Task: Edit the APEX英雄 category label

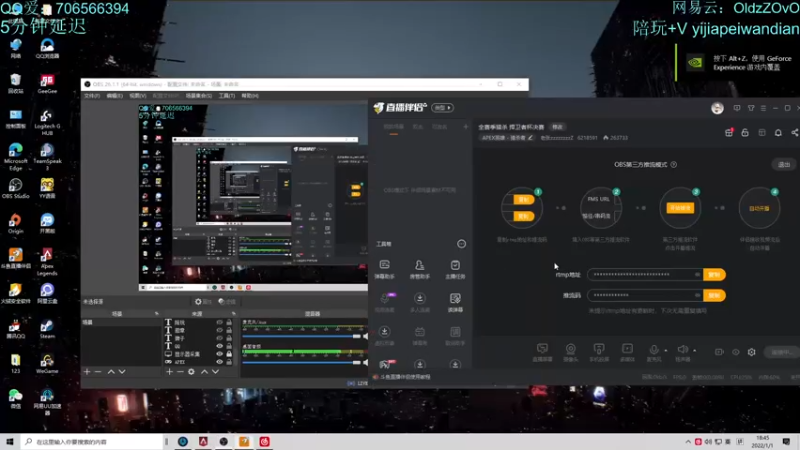Action: 508,138
